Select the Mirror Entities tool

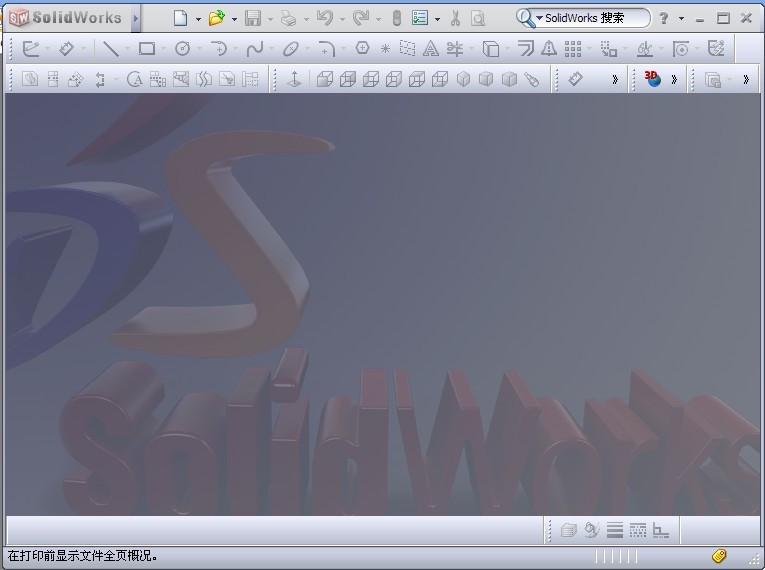549,49
